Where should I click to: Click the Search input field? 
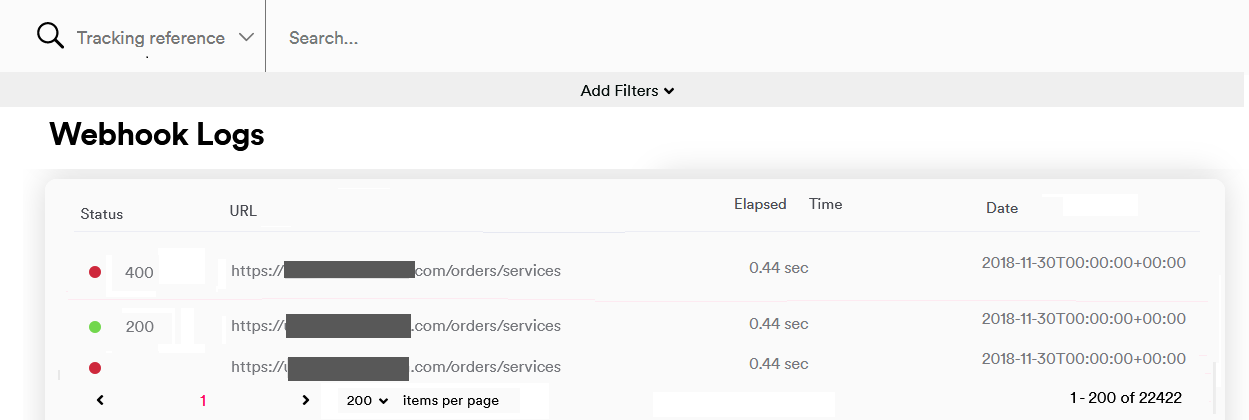click(700, 38)
